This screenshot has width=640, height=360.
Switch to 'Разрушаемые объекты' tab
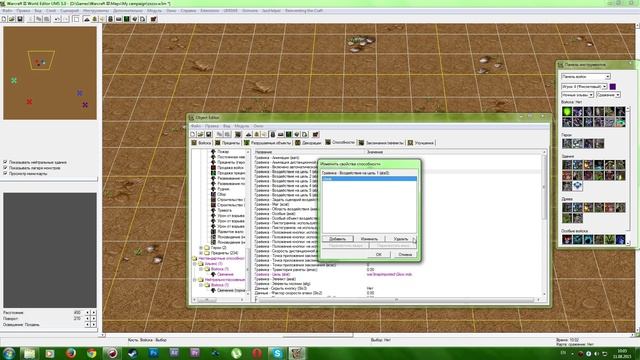tap(267, 143)
